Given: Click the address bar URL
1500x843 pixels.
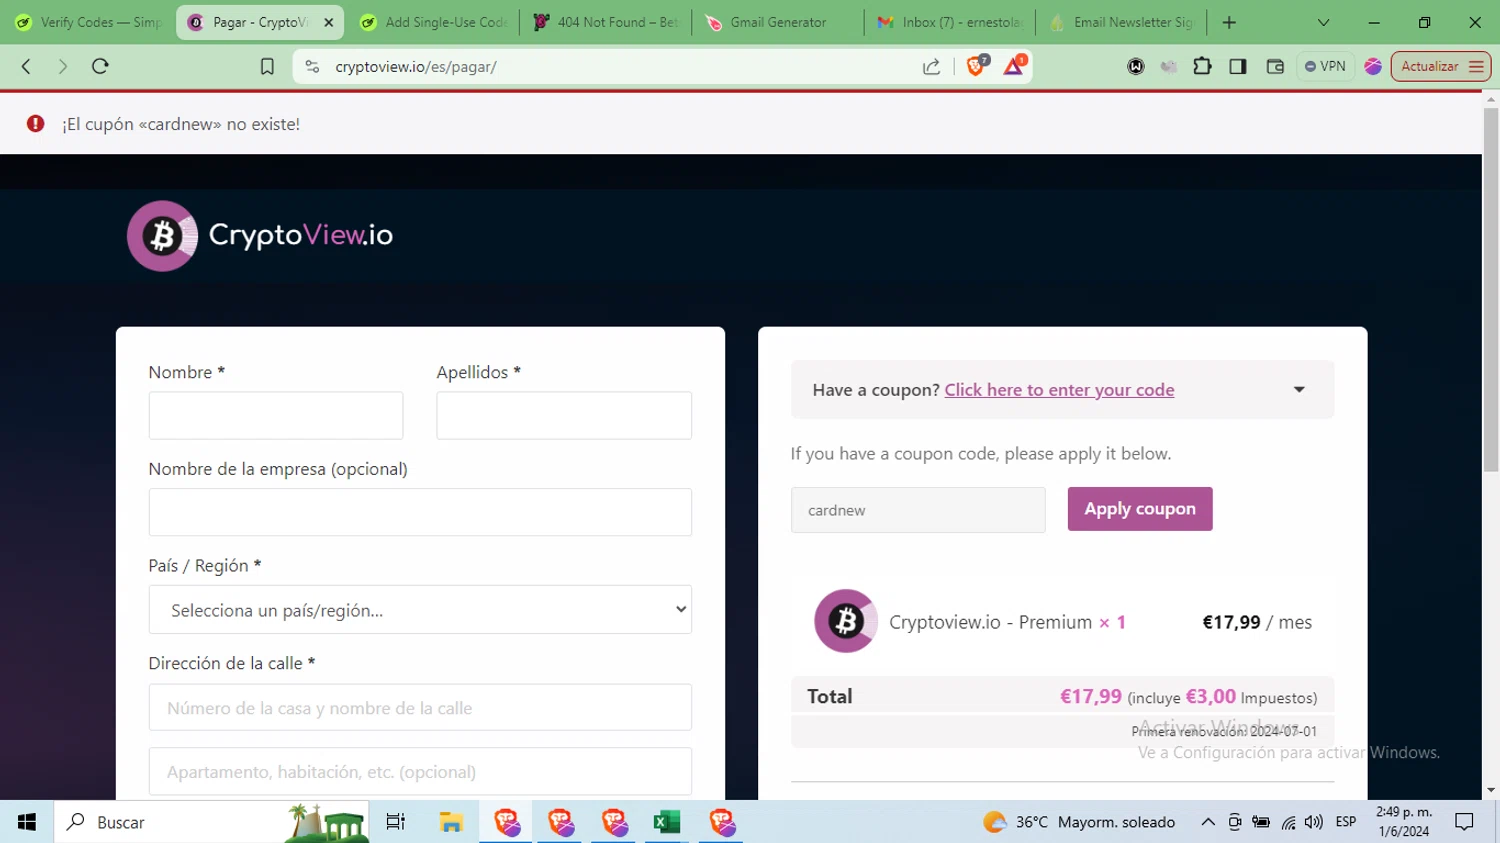Looking at the screenshot, I should pyautogui.click(x=416, y=67).
